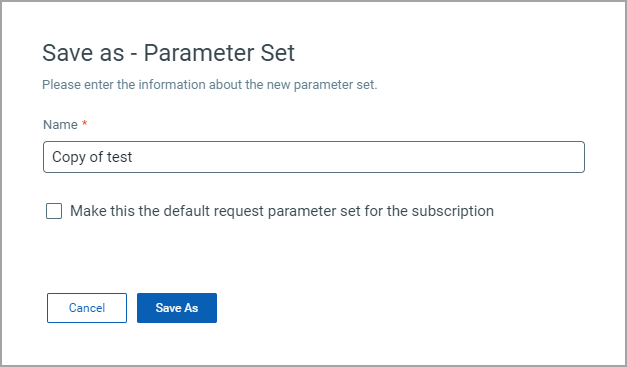Click the outlined 'Cancel' secondary button
The width and height of the screenshot is (627, 367).
tap(87, 308)
